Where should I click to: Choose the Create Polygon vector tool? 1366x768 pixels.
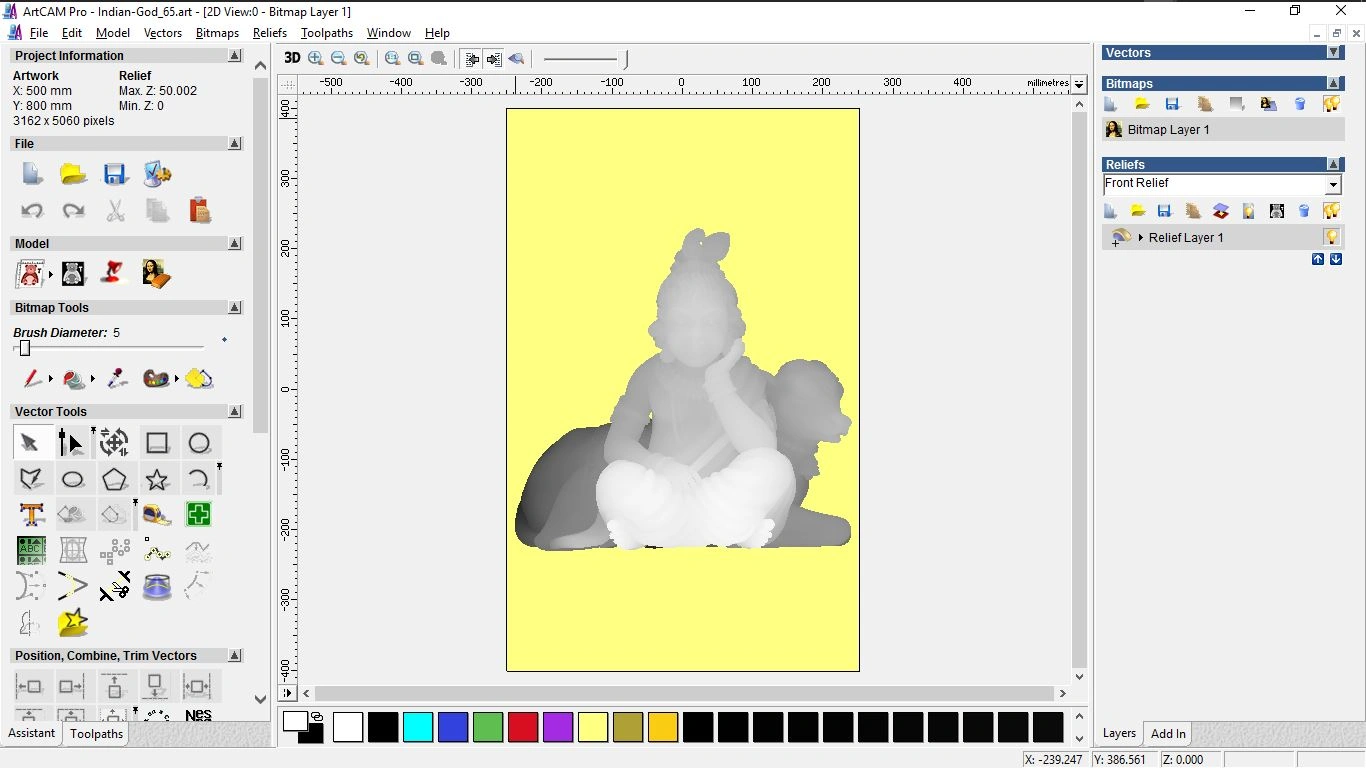(115, 479)
